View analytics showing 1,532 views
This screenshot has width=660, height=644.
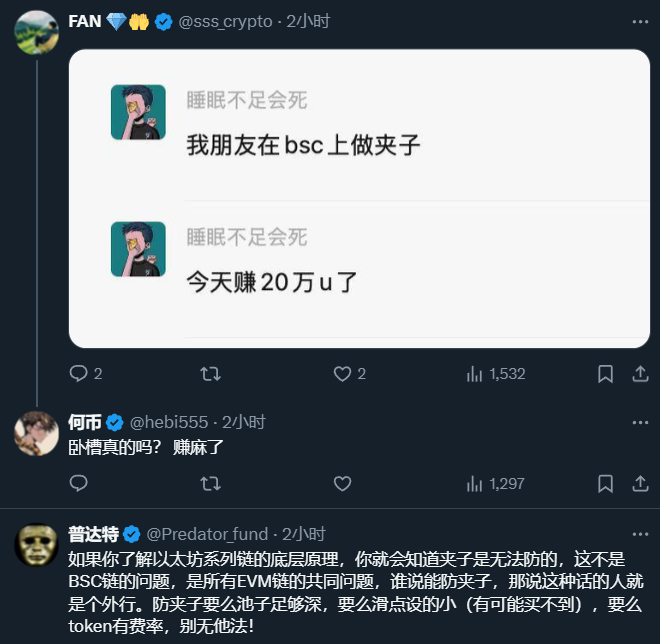pos(496,374)
